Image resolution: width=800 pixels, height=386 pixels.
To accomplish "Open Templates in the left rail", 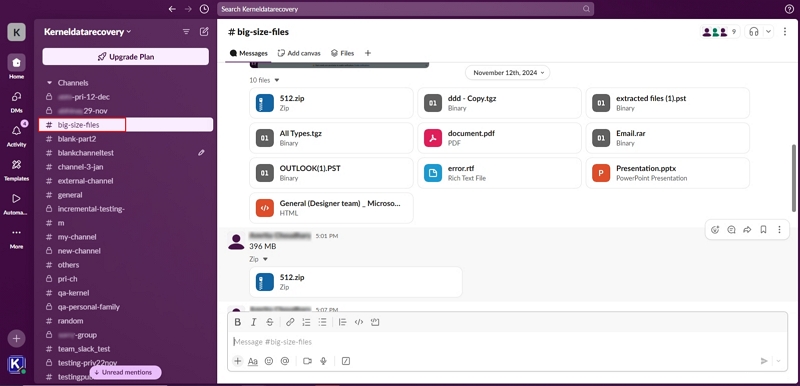I will [x=16, y=169].
